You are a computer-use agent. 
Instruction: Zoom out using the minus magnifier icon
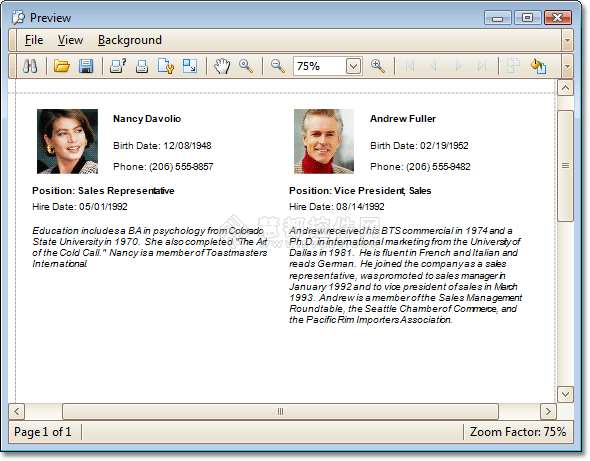pos(278,66)
